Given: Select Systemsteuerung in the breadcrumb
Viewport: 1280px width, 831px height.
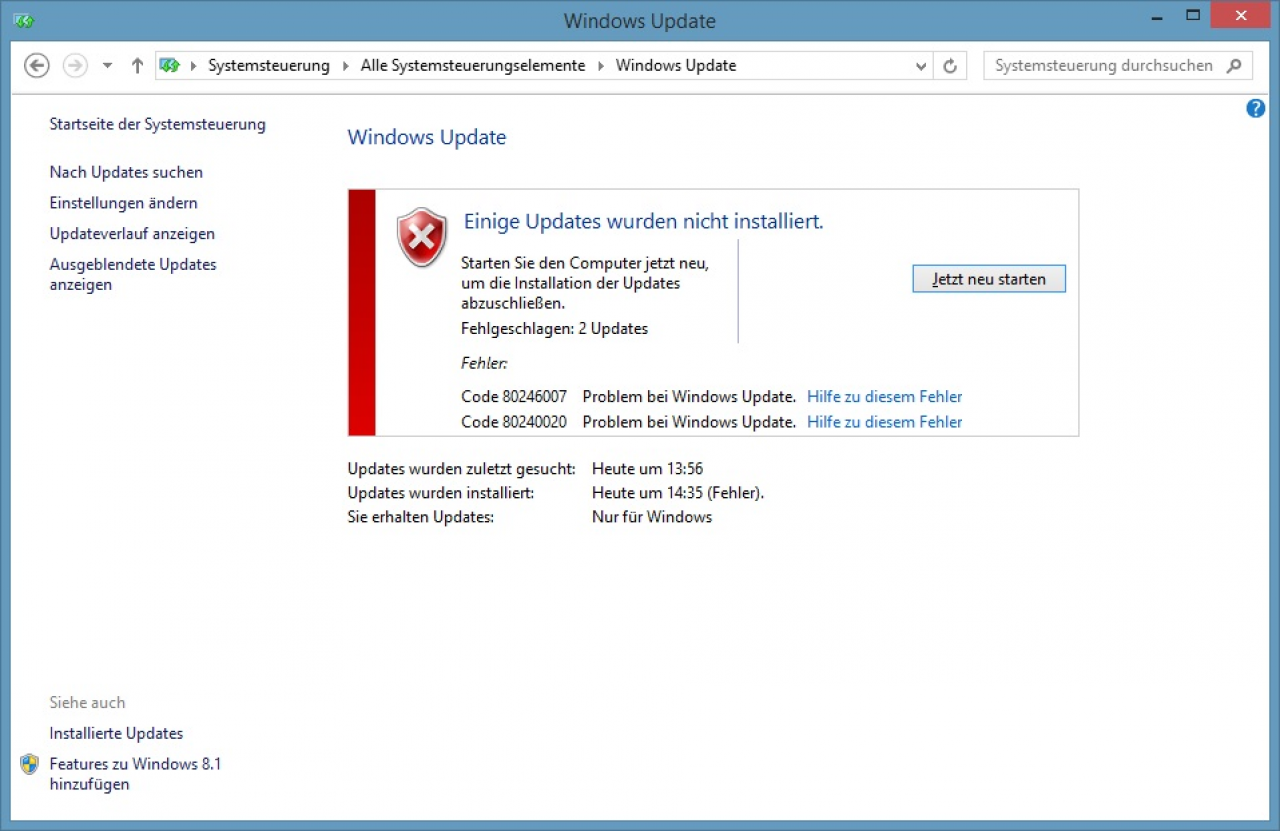Looking at the screenshot, I should (x=269, y=66).
